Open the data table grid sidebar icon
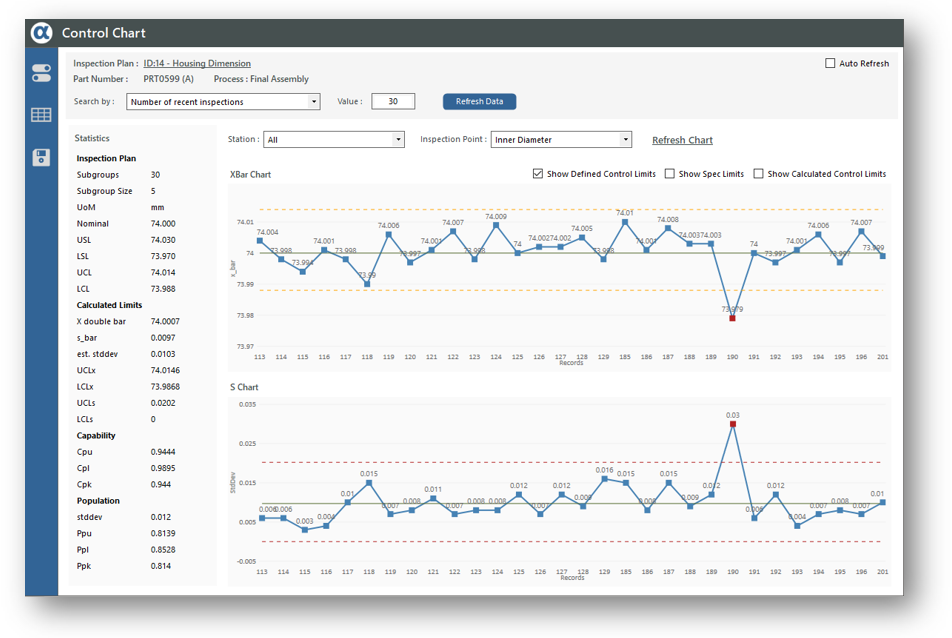The image size is (952, 638). point(41,115)
